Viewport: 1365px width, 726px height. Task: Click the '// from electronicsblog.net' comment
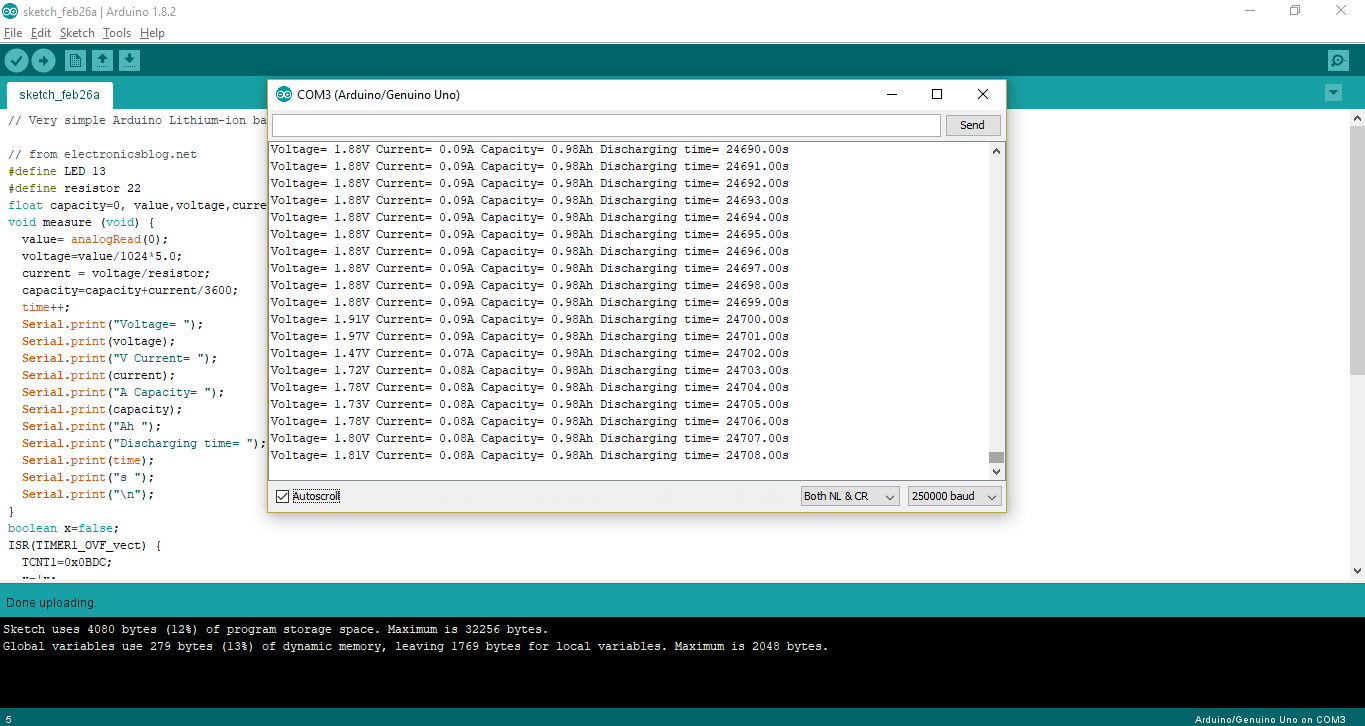[x=102, y=154]
